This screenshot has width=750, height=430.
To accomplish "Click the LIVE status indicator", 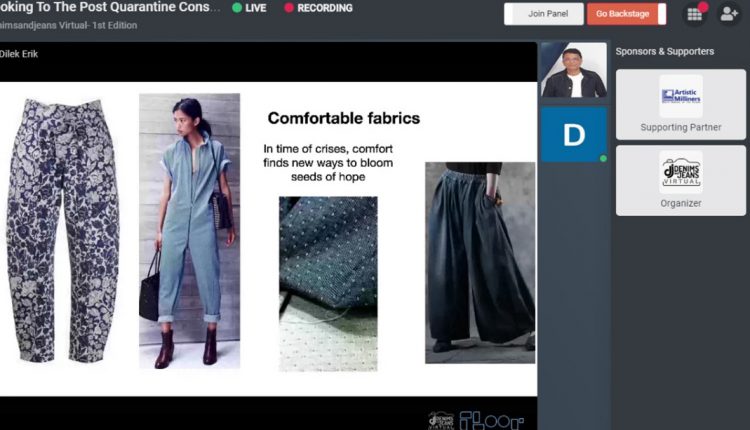I will click(249, 8).
